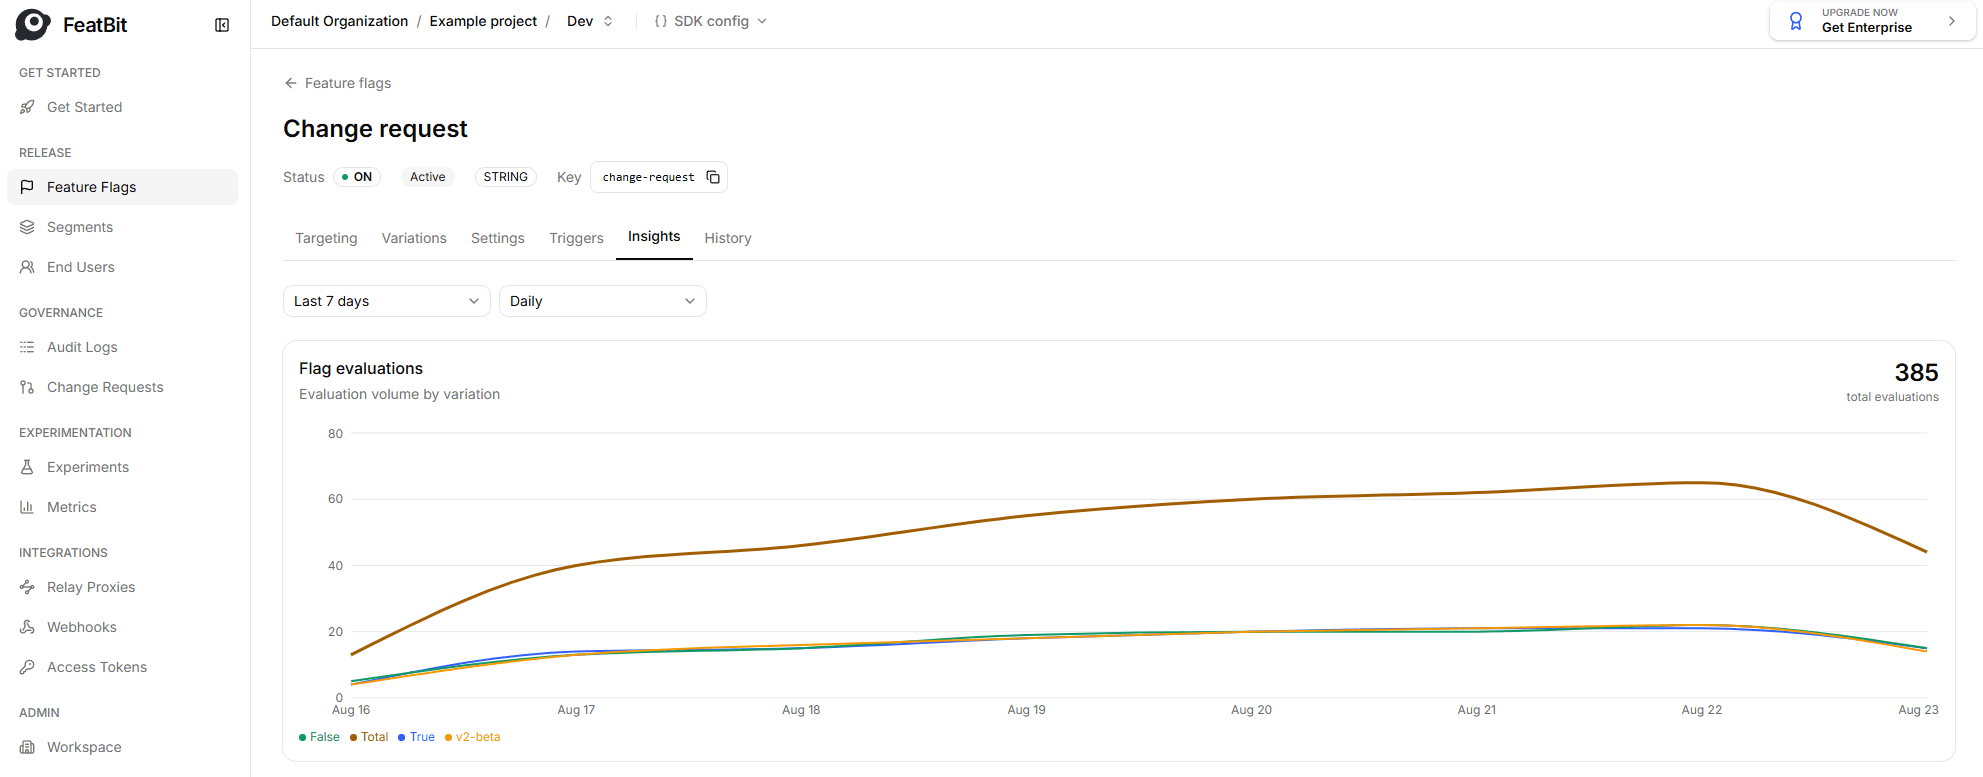Open Change Requests in sidebar
Viewport: 1983px width, 777px height.
click(122, 387)
